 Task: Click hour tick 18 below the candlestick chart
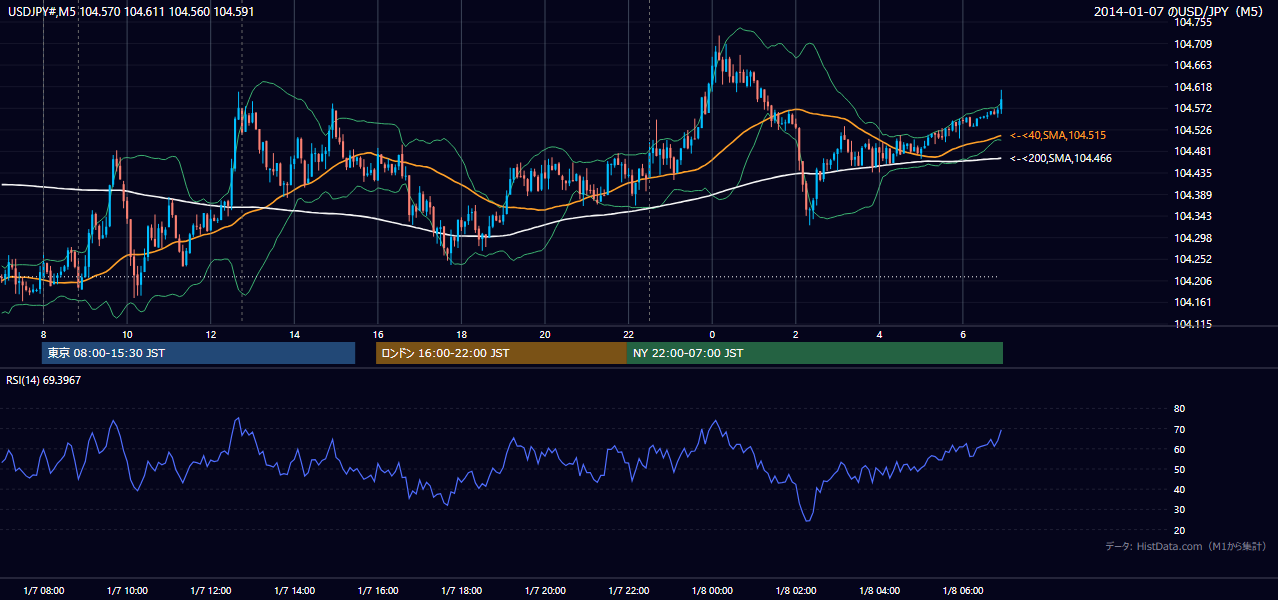(461, 333)
